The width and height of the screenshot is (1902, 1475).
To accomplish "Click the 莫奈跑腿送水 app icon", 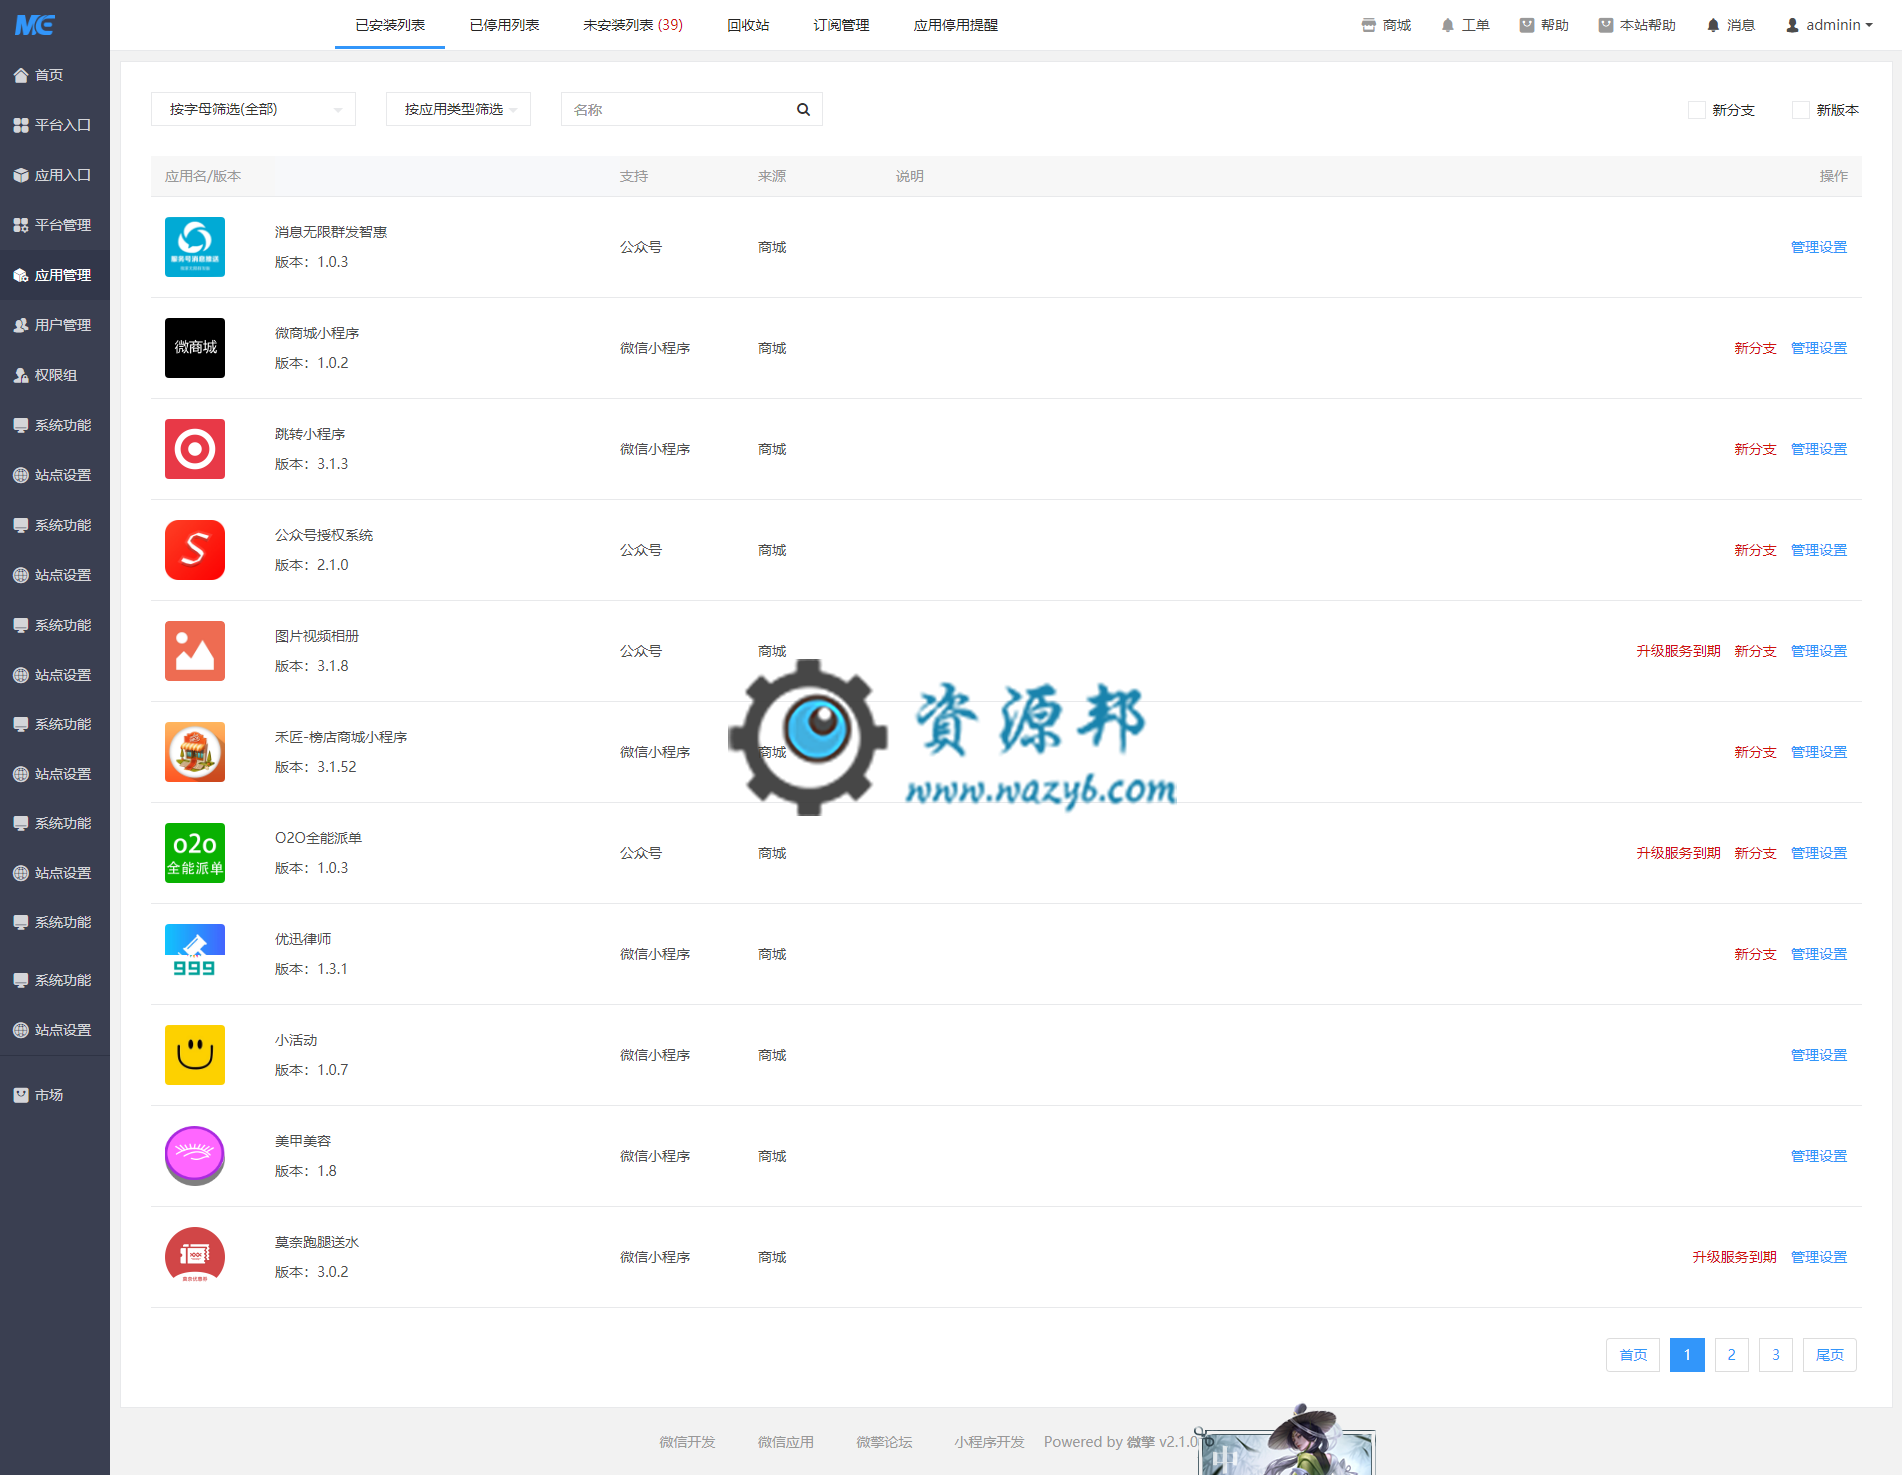I will point(195,1257).
